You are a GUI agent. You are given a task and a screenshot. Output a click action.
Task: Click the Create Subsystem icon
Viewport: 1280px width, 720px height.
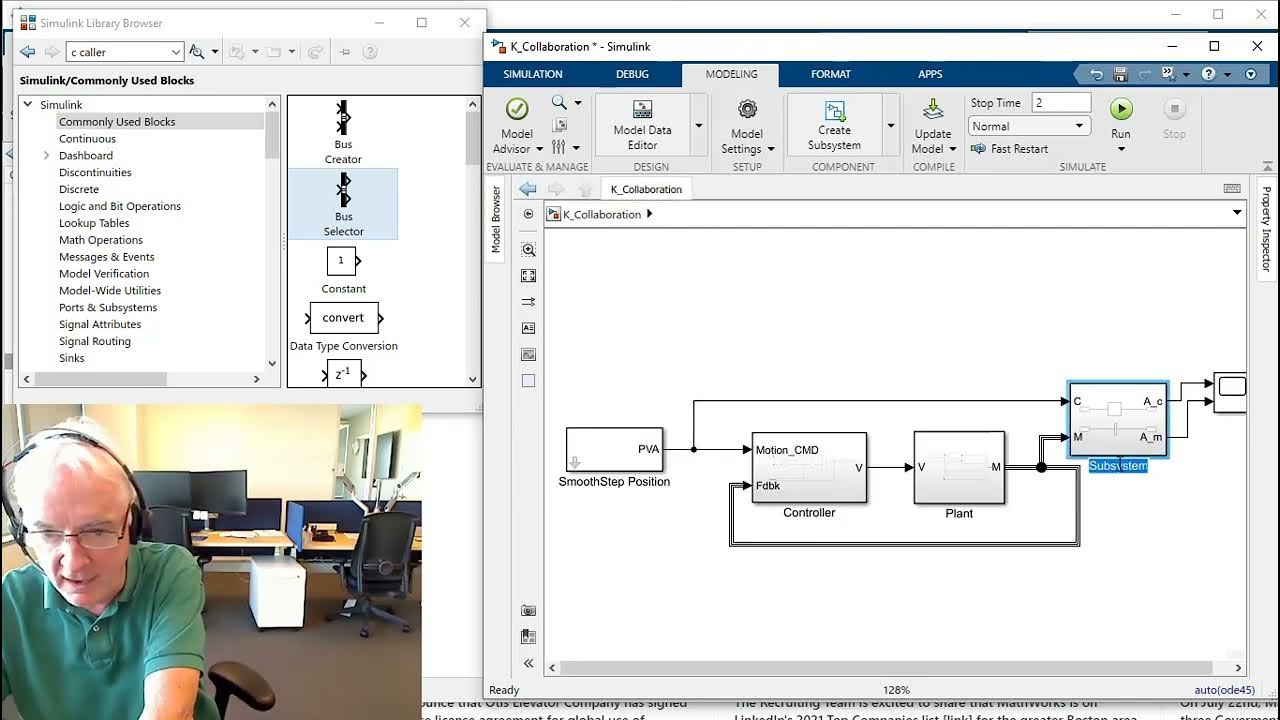(x=834, y=110)
